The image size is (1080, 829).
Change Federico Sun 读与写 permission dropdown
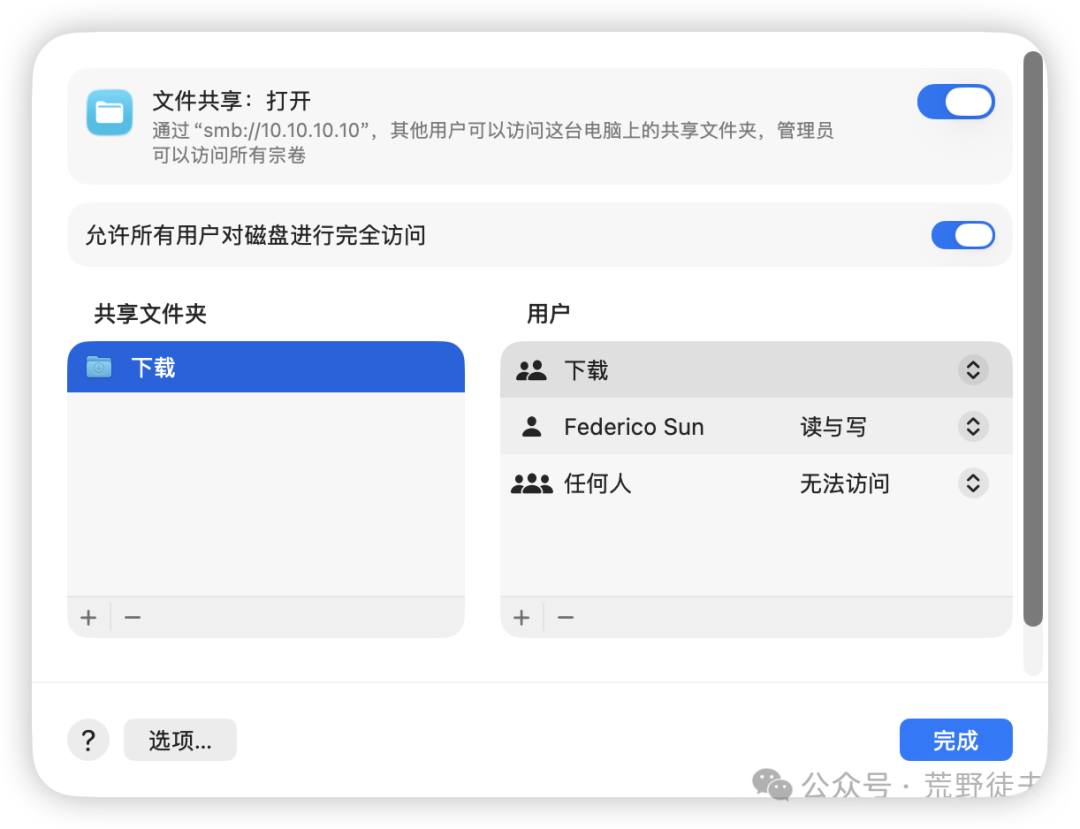[x=973, y=427]
